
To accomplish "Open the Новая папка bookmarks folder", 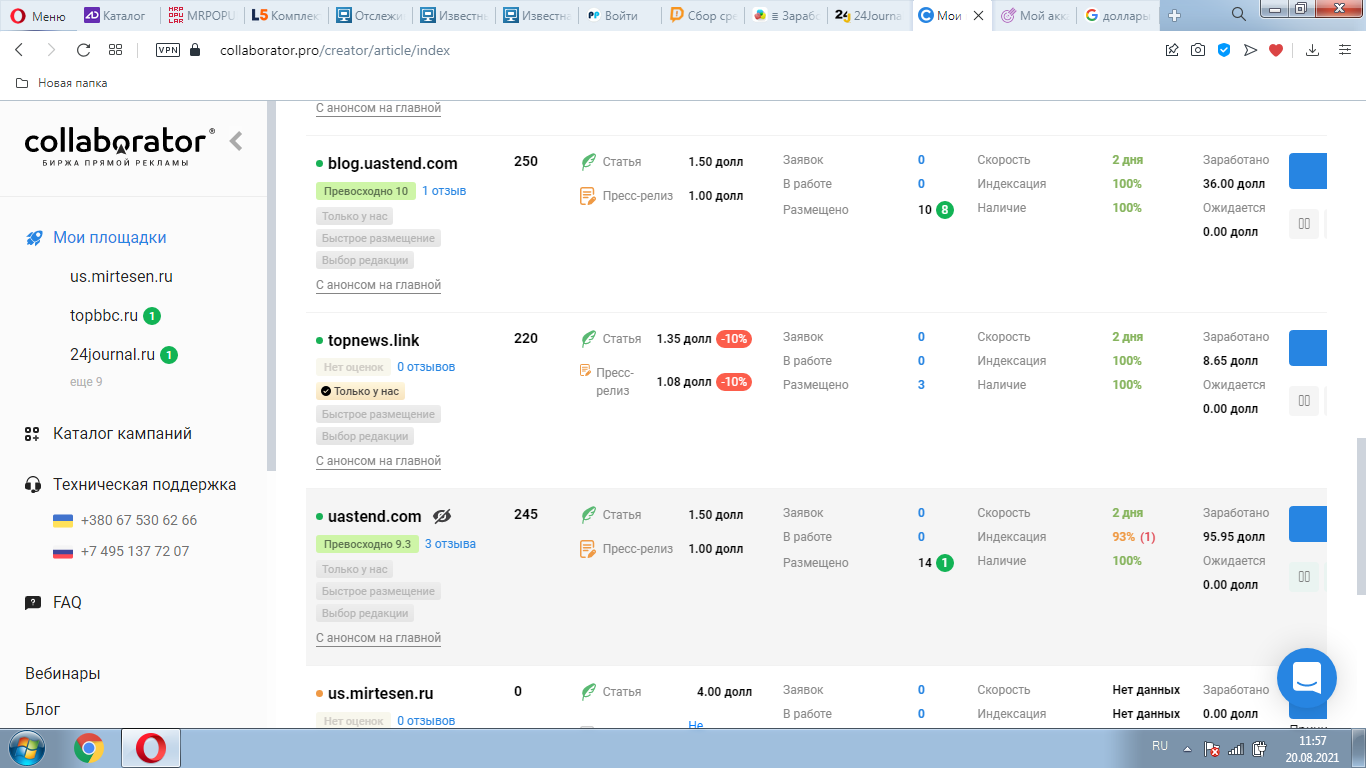I will click(x=62, y=83).
